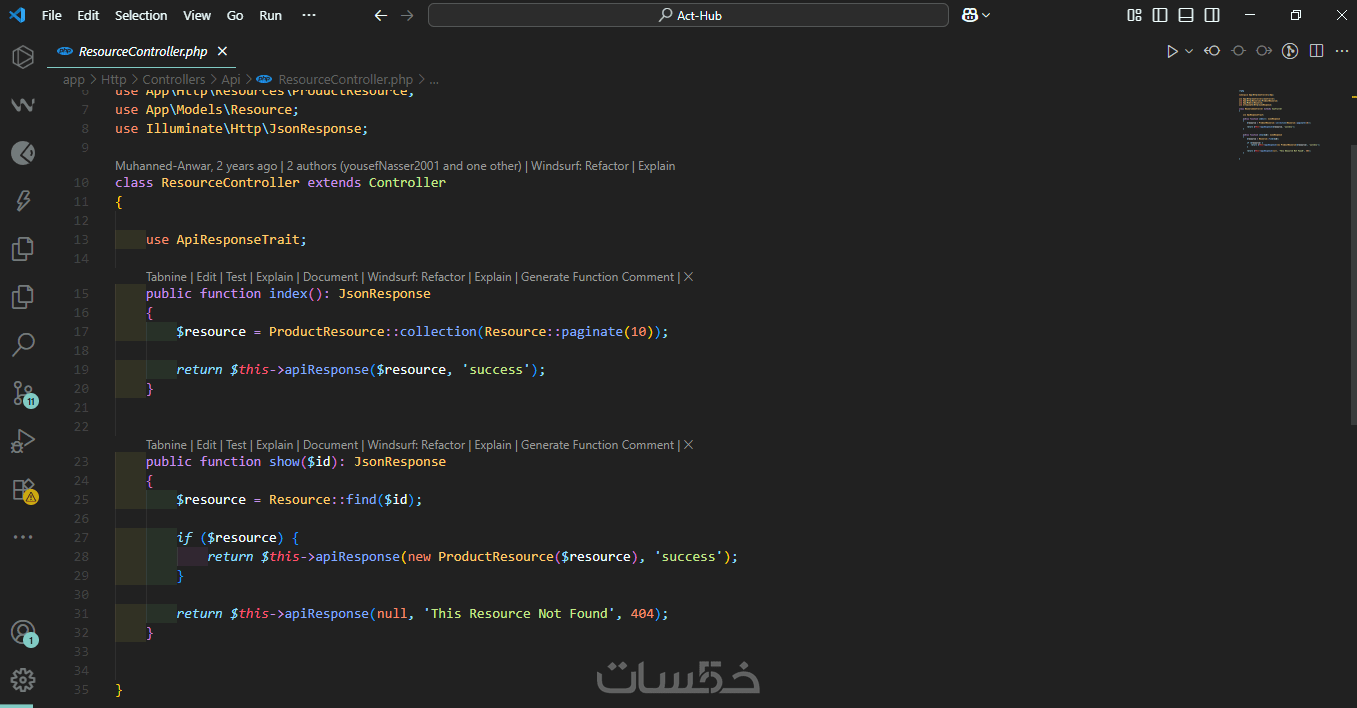Go to previous change arrow-circle icon

click(1212, 51)
